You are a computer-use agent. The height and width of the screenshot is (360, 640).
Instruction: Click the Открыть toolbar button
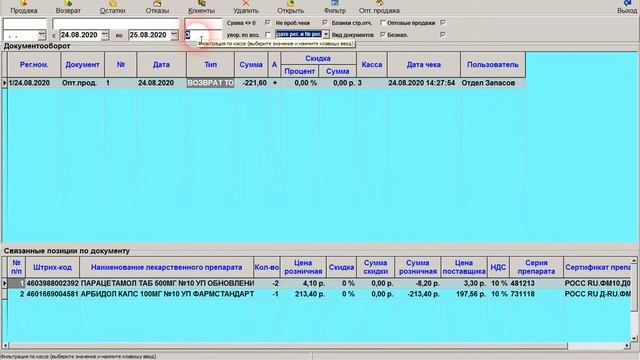point(290,7)
